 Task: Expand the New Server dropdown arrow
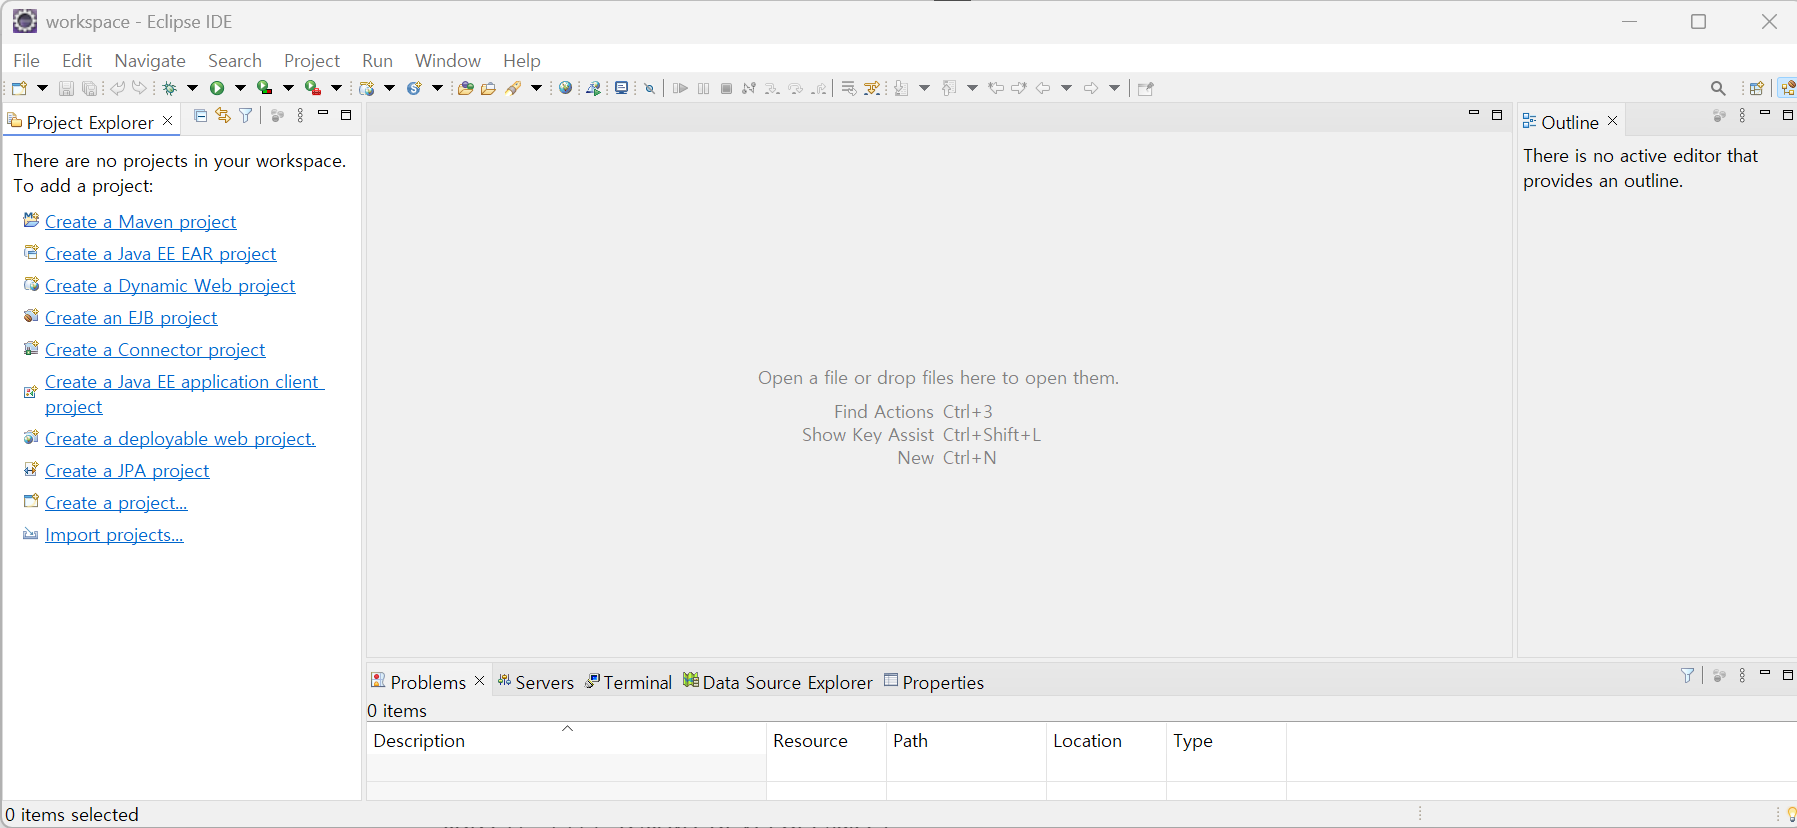[390, 88]
